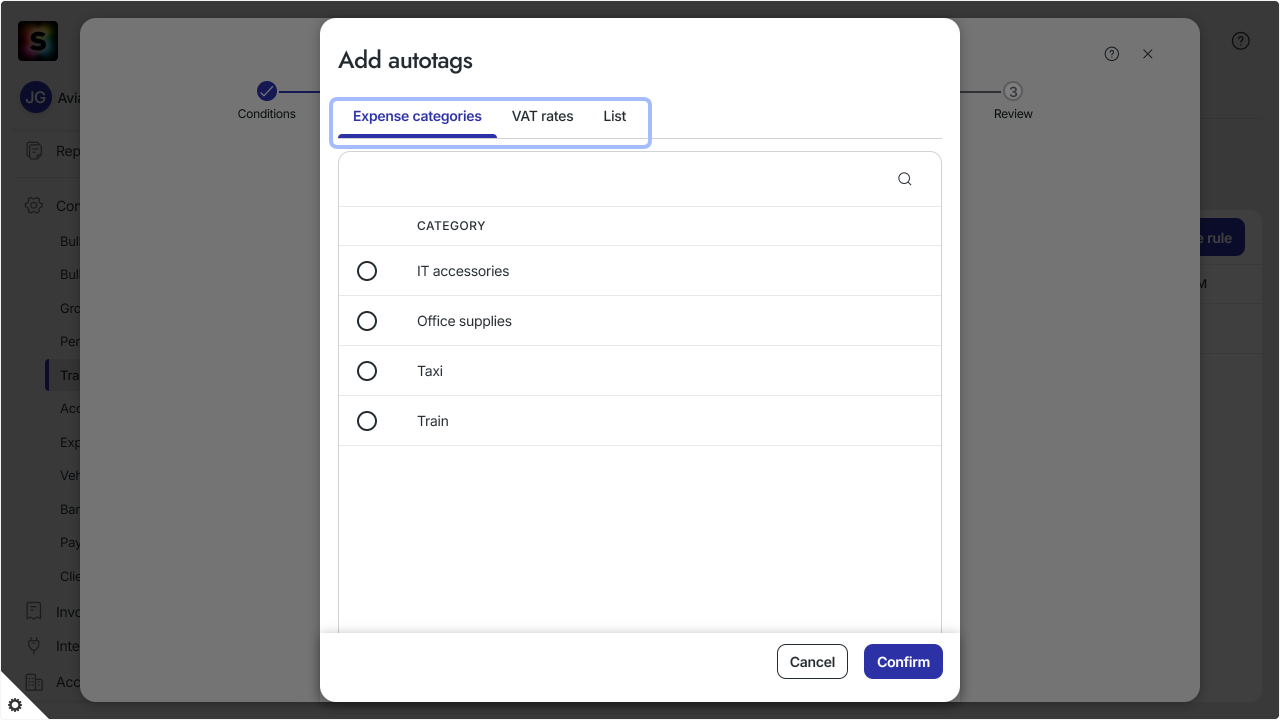The height and width of the screenshot is (720, 1280).
Task: Select the Office supplies radio button
Action: pyautogui.click(x=367, y=321)
